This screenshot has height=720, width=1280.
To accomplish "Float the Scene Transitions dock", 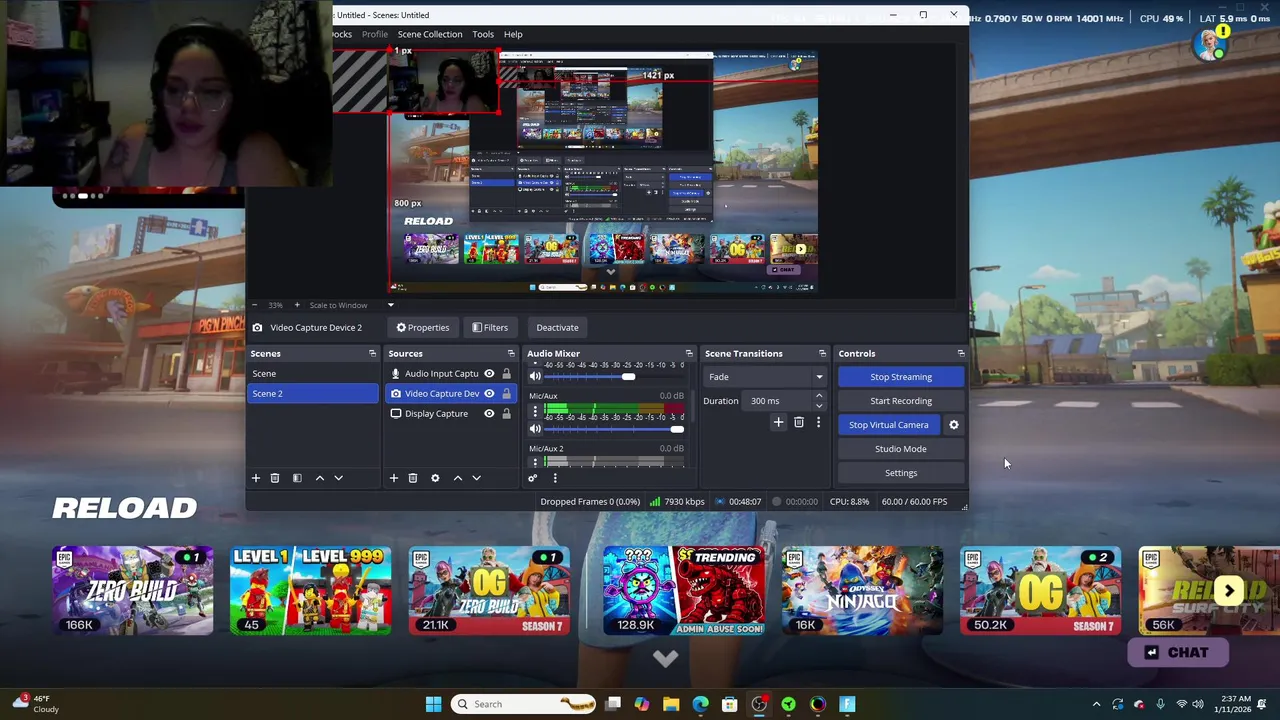I will [x=823, y=353].
